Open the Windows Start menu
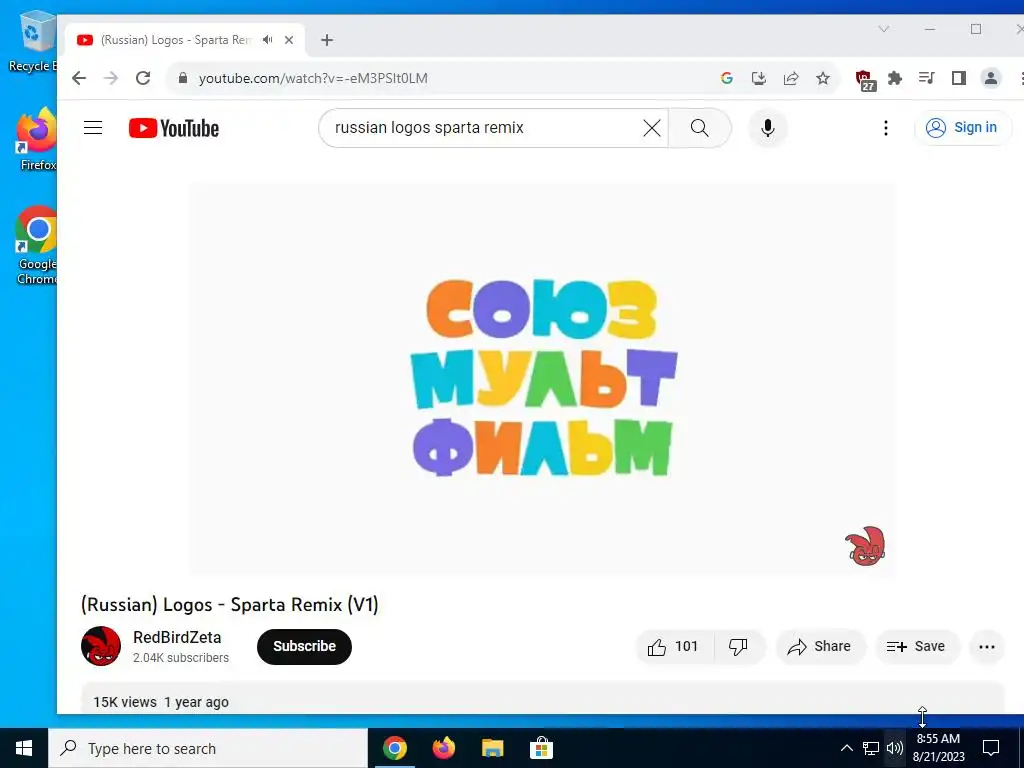1024x768 pixels. tap(24, 748)
